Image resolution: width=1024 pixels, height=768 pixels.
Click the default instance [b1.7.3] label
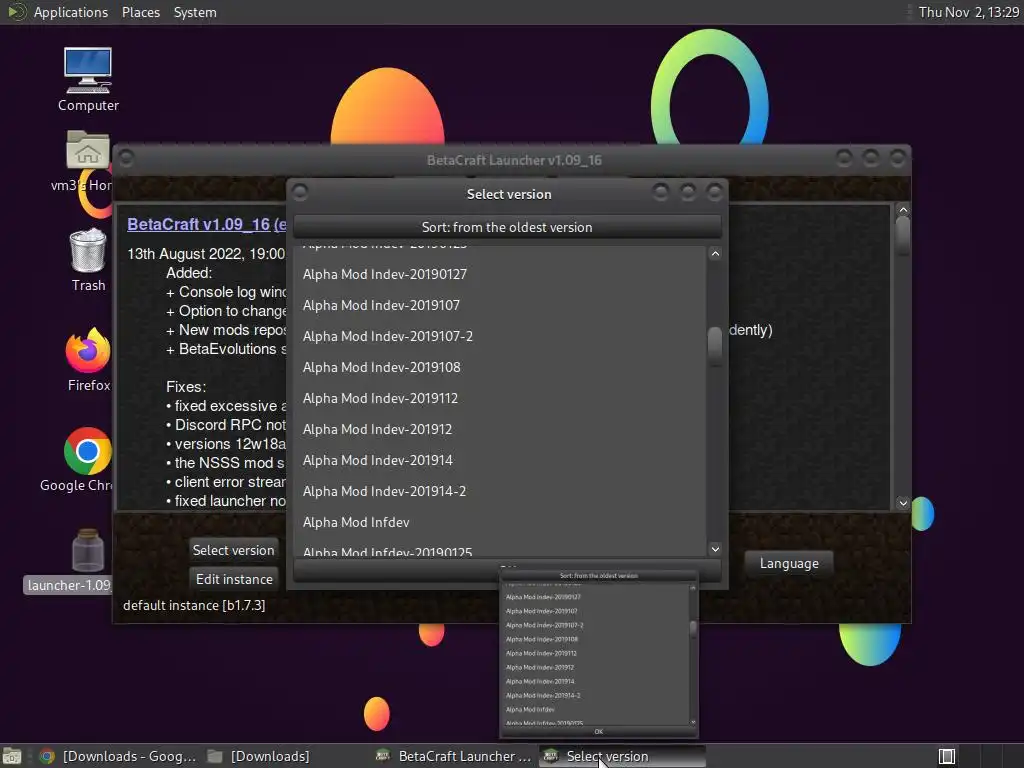[x=194, y=605]
